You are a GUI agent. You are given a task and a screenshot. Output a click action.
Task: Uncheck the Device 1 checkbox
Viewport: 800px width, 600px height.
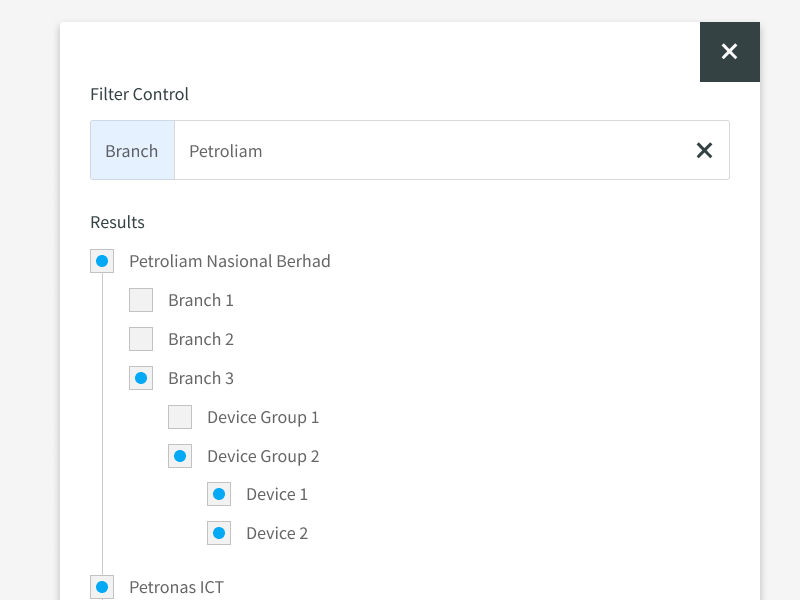tap(219, 493)
